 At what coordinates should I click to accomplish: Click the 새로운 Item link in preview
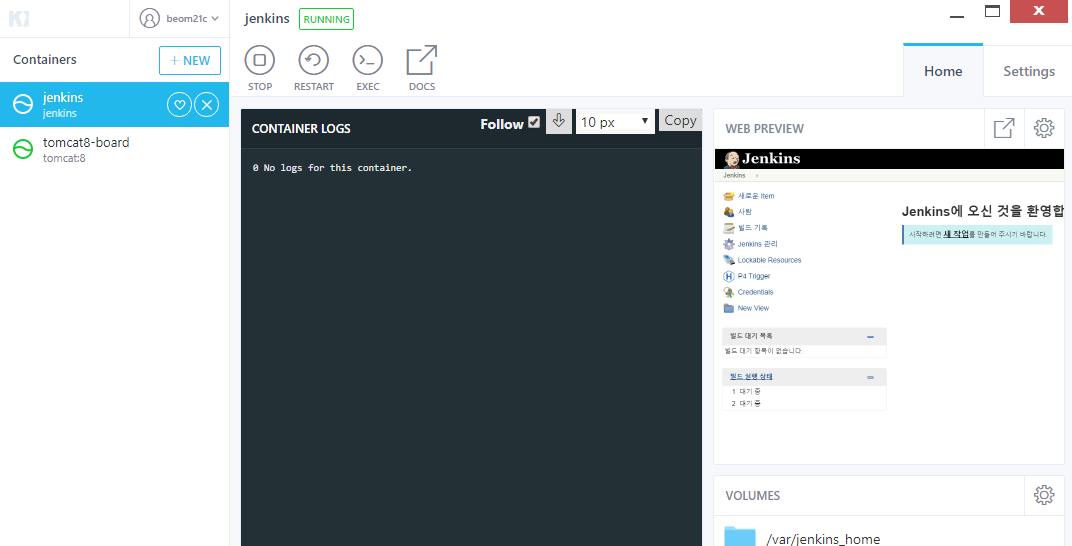click(x=755, y=196)
